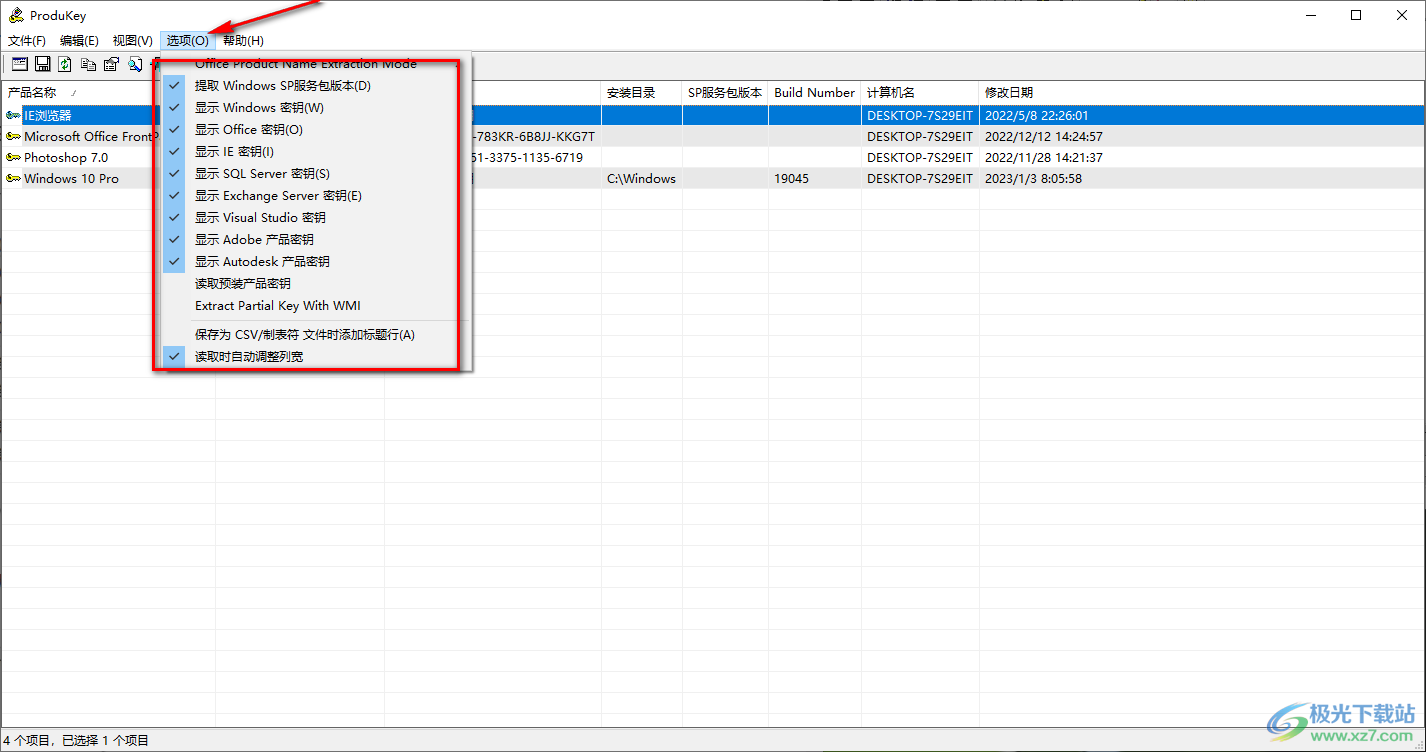This screenshot has width=1426, height=752.
Task: Click the key icon beside Windows 10 Pro
Action: (13, 178)
